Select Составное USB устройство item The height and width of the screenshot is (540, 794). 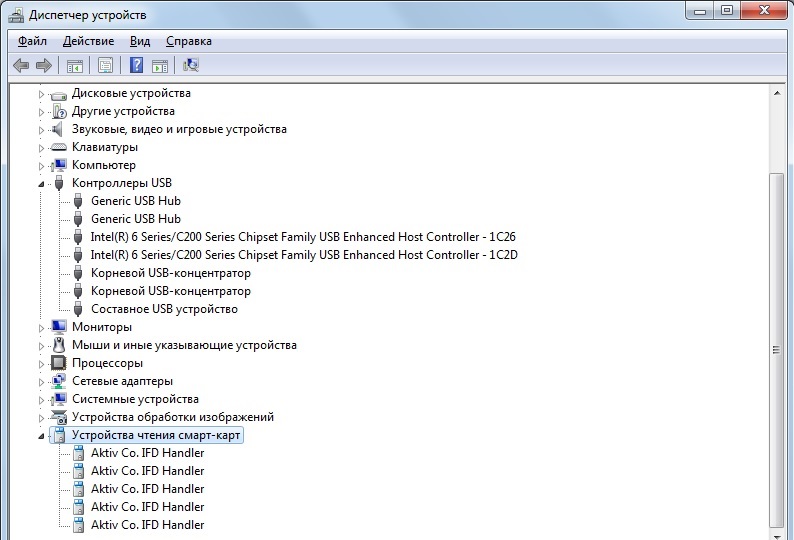click(164, 309)
